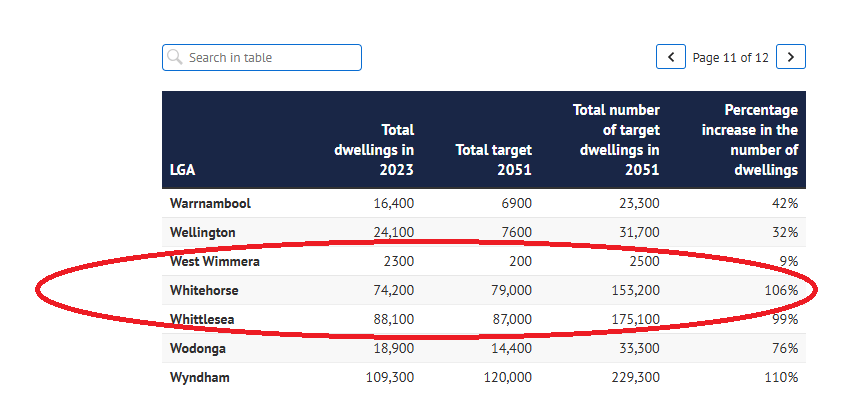Select the Wellington row name
Image resolution: width=850 pixels, height=414 pixels.
click(x=203, y=232)
